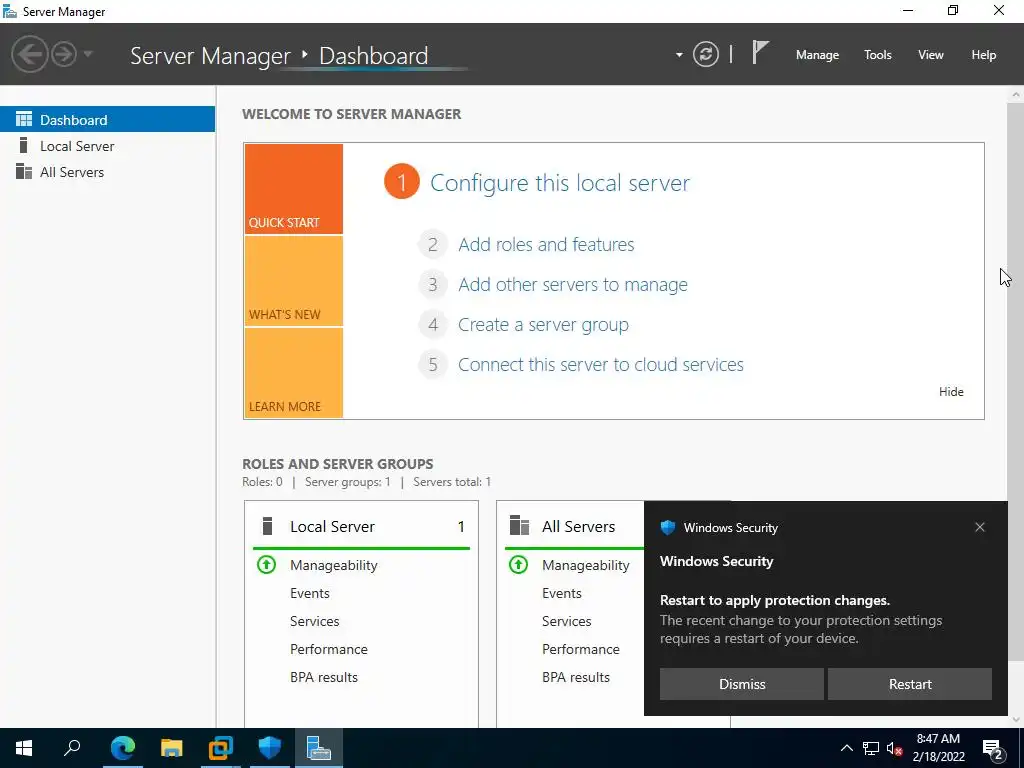
Task: Open the Manage menu
Action: 817,55
